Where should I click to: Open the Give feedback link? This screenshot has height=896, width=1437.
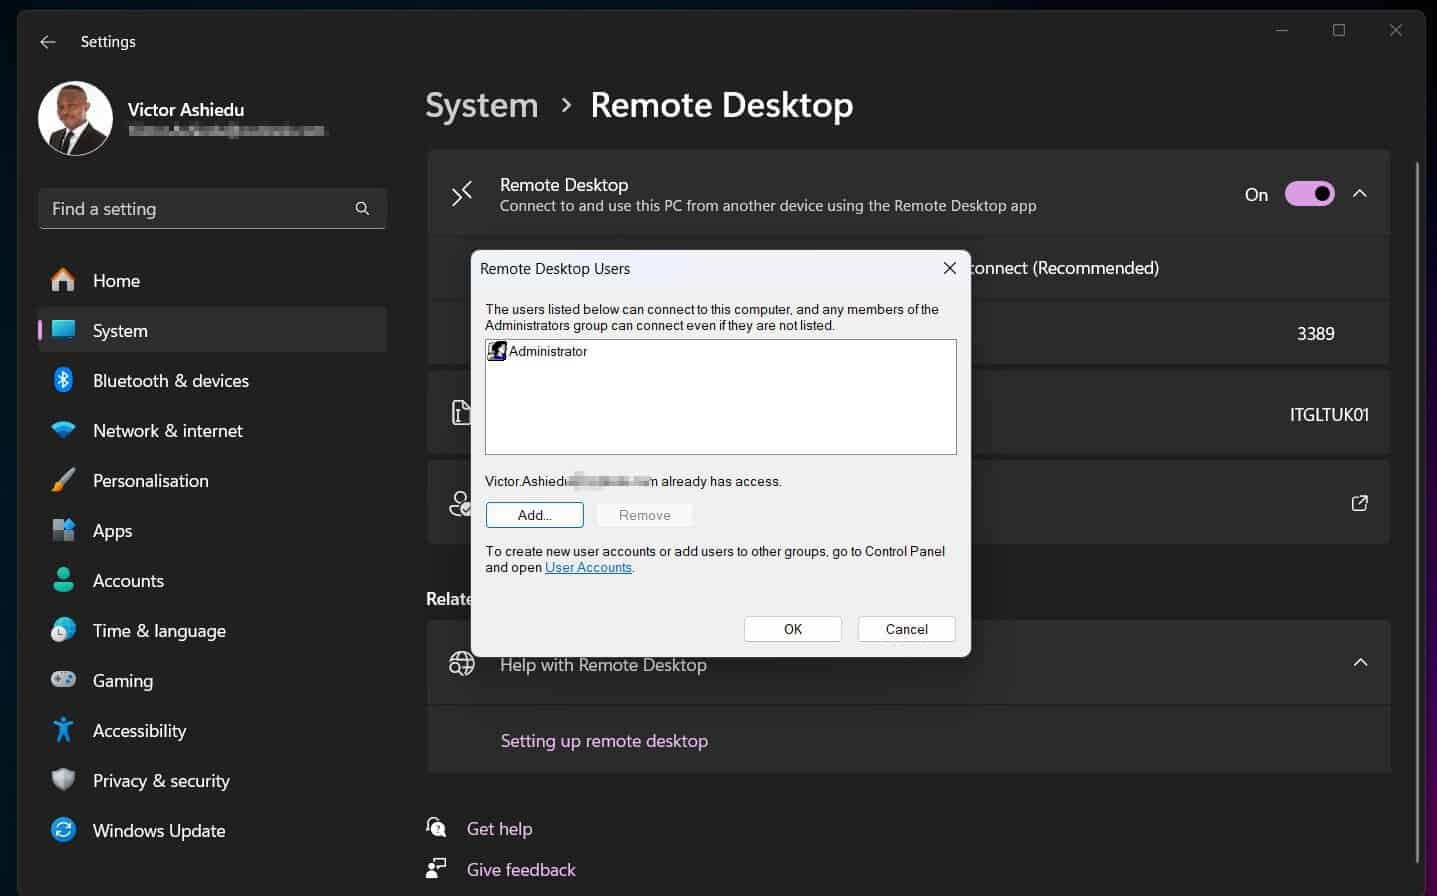pyautogui.click(x=521, y=870)
